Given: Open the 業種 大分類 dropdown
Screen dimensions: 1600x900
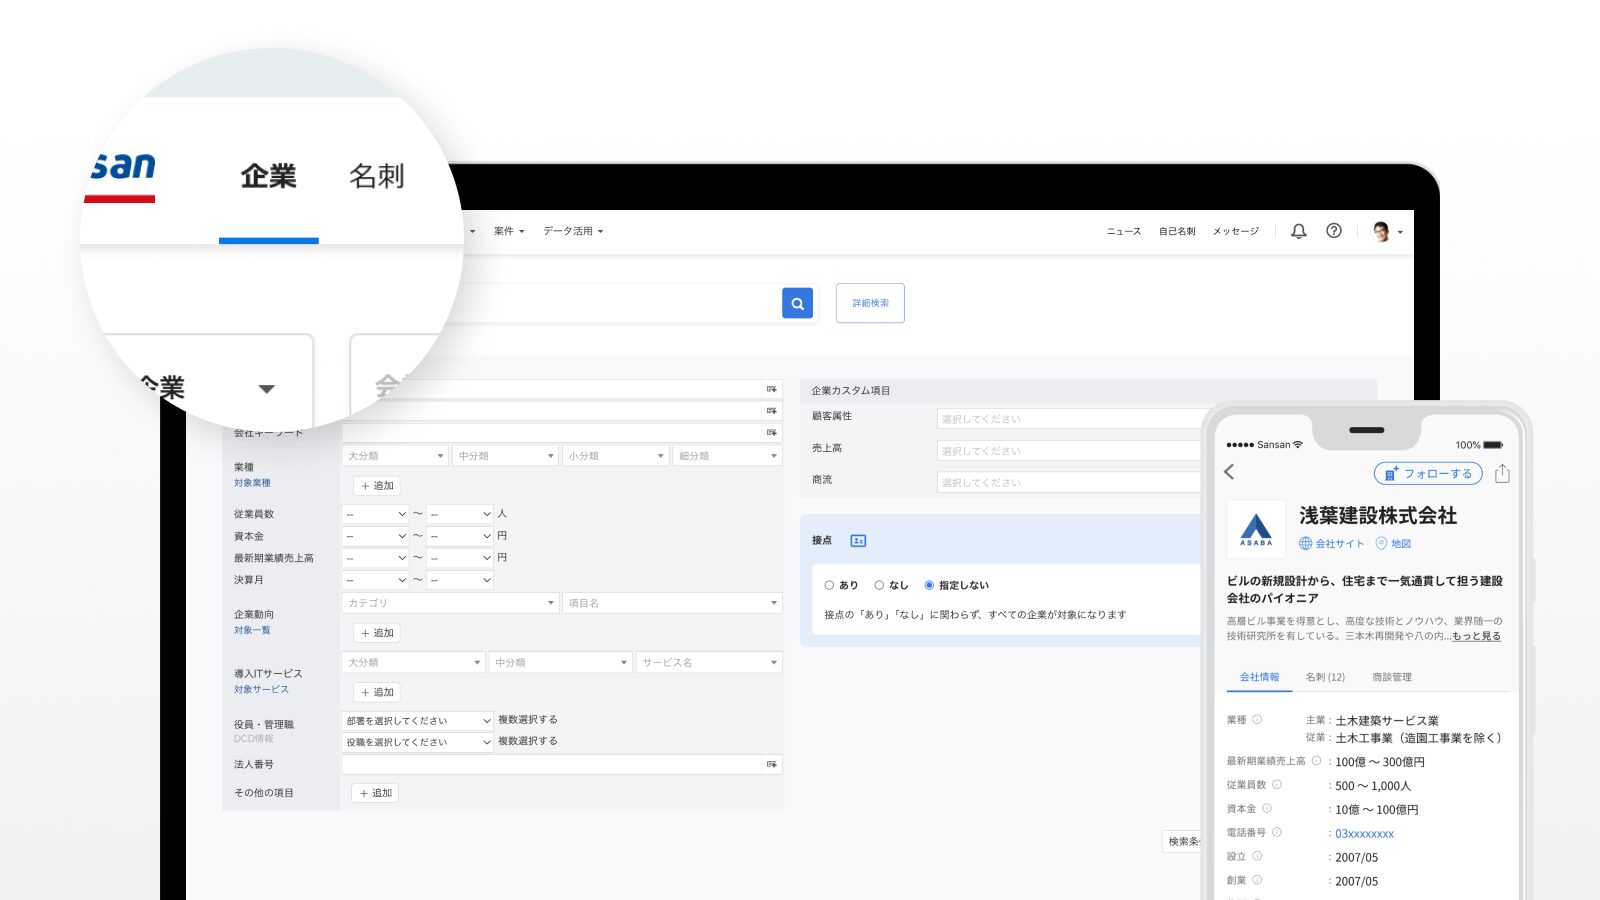Looking at the screenshot, I should [x=395, y=456].
